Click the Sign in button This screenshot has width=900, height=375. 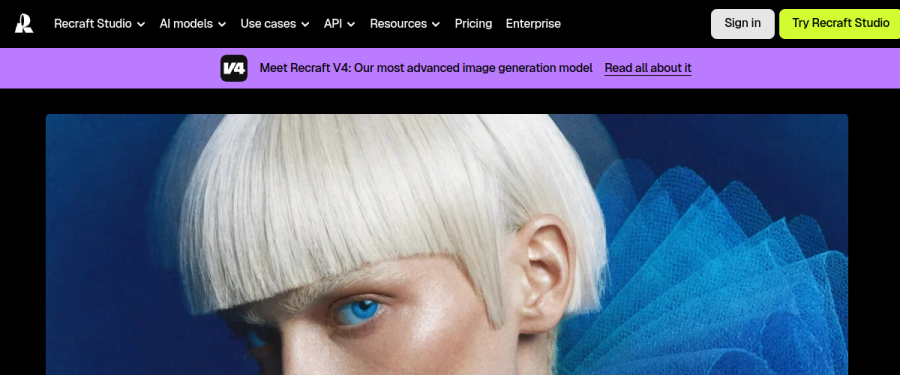point(743,24)
